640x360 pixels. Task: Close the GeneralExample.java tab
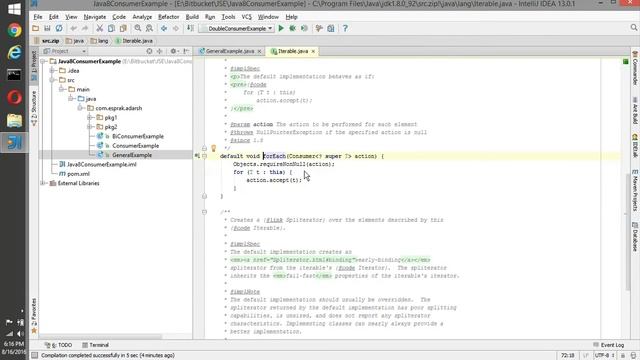tap(259, 51)
